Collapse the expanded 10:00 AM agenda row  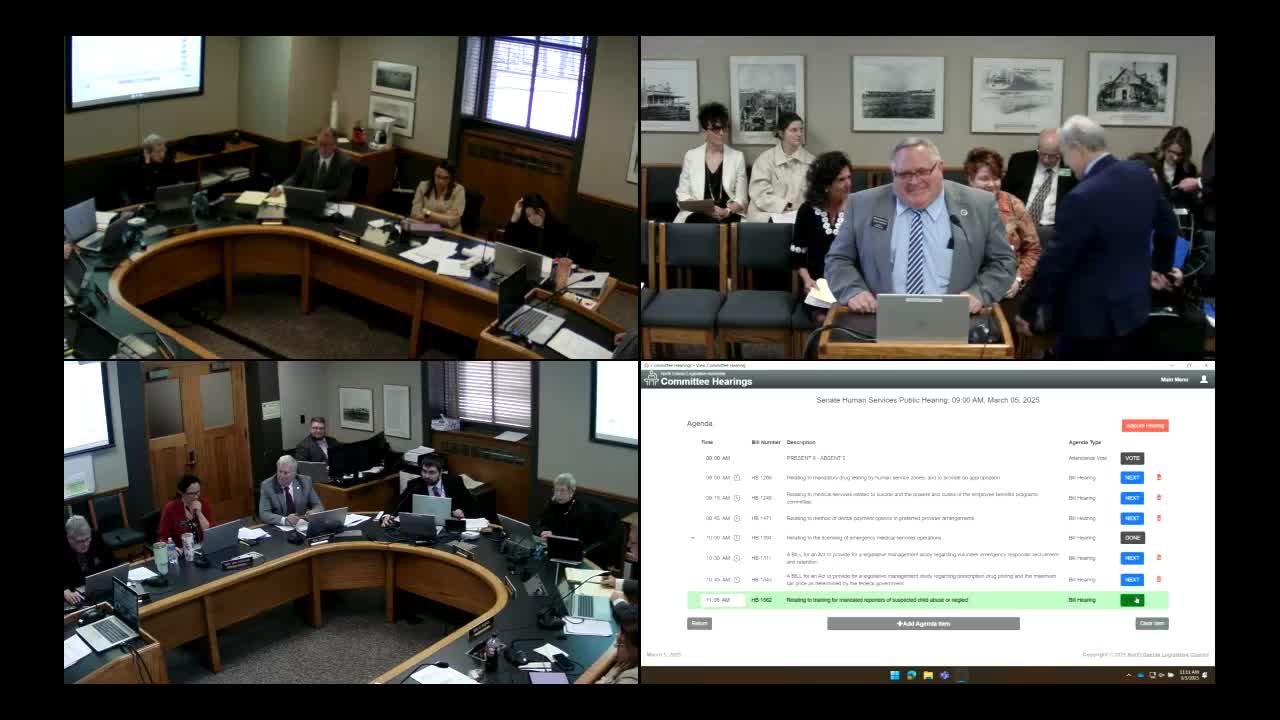coord(692,538)
